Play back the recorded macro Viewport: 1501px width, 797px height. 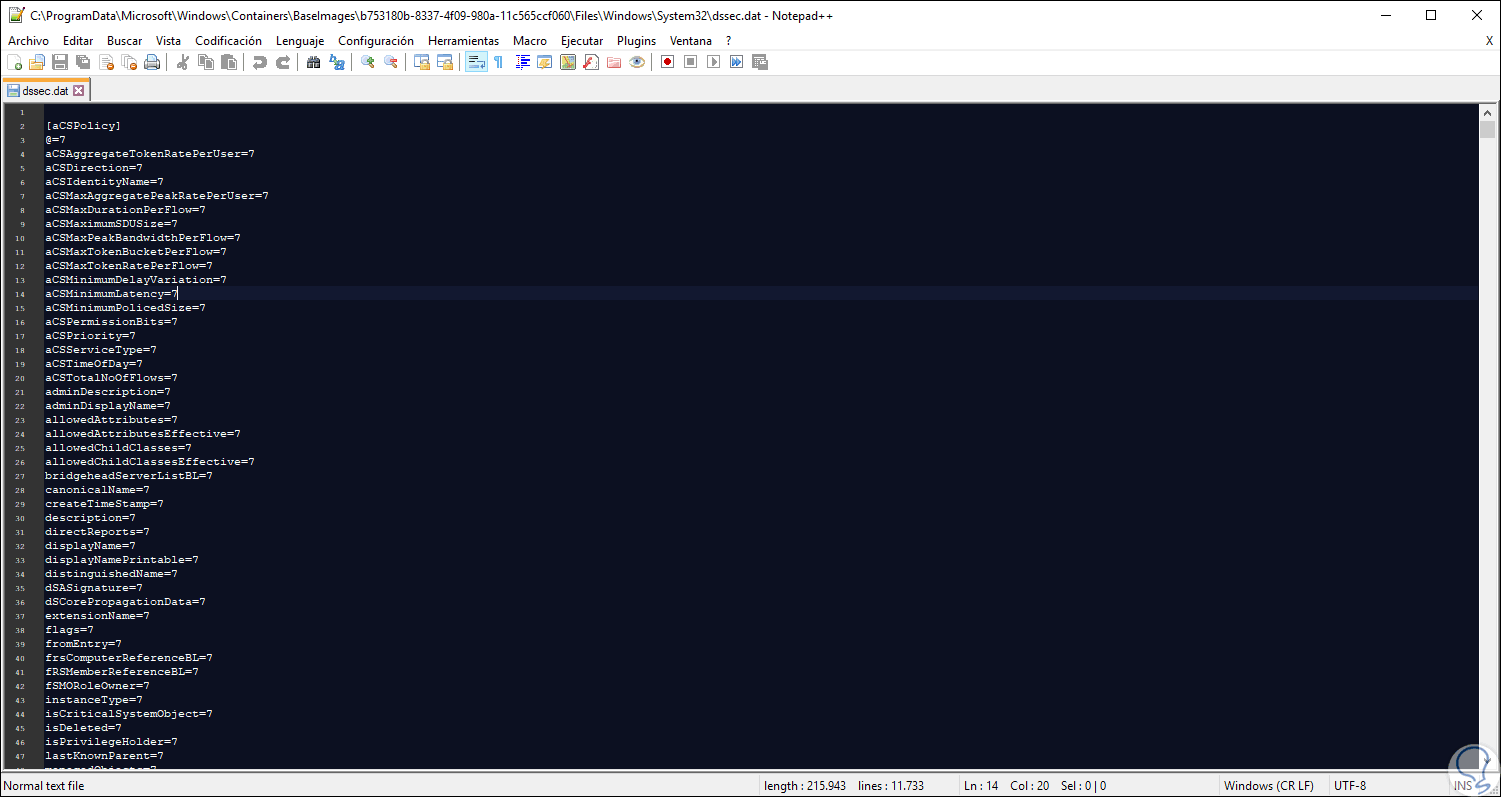pos(713,62)
